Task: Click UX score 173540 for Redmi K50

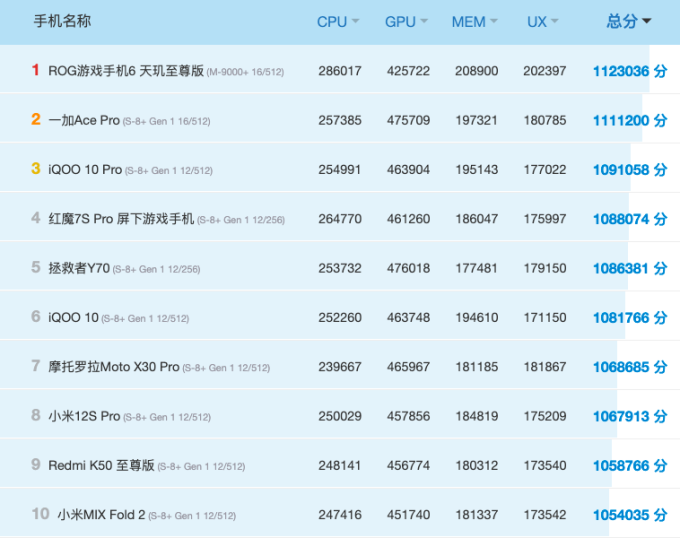Action: coord(544,466)
